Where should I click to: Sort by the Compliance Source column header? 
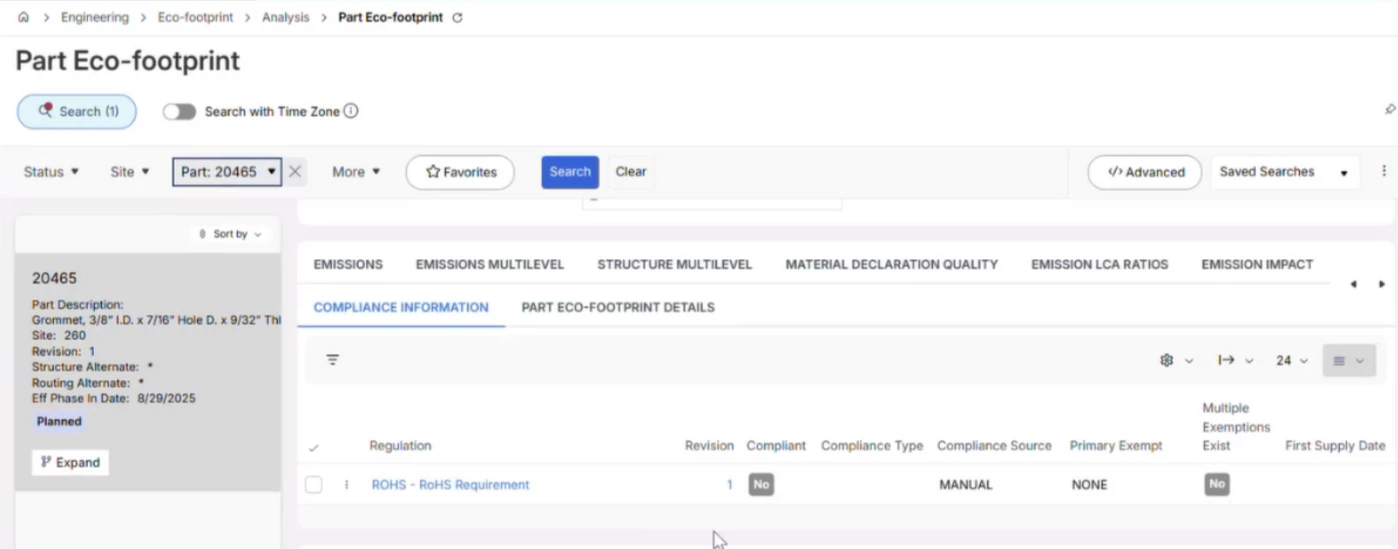point(994,446)
